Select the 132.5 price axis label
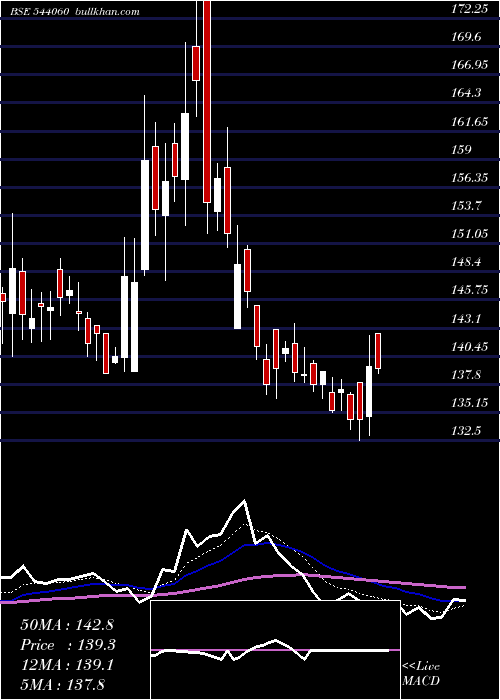Viewport: 500px width, 700px height. click(x=467, y=431)
